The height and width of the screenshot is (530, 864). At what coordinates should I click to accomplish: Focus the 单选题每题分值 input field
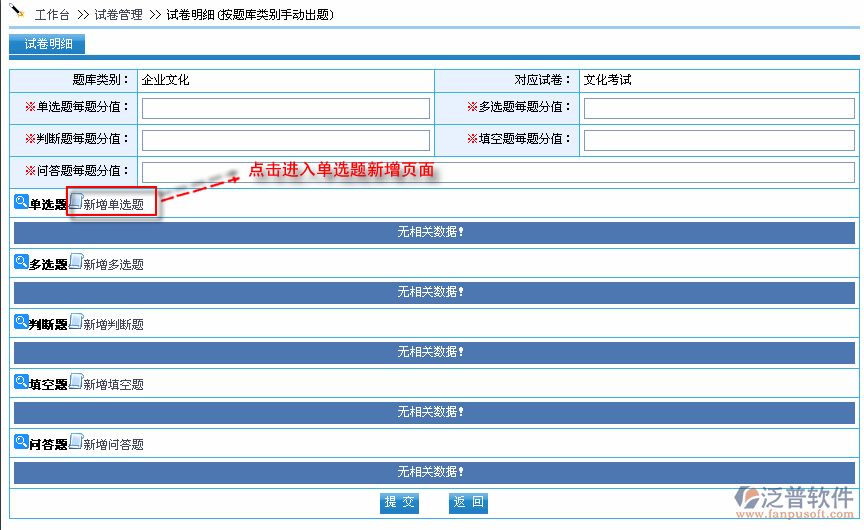[x=286, y=109]
